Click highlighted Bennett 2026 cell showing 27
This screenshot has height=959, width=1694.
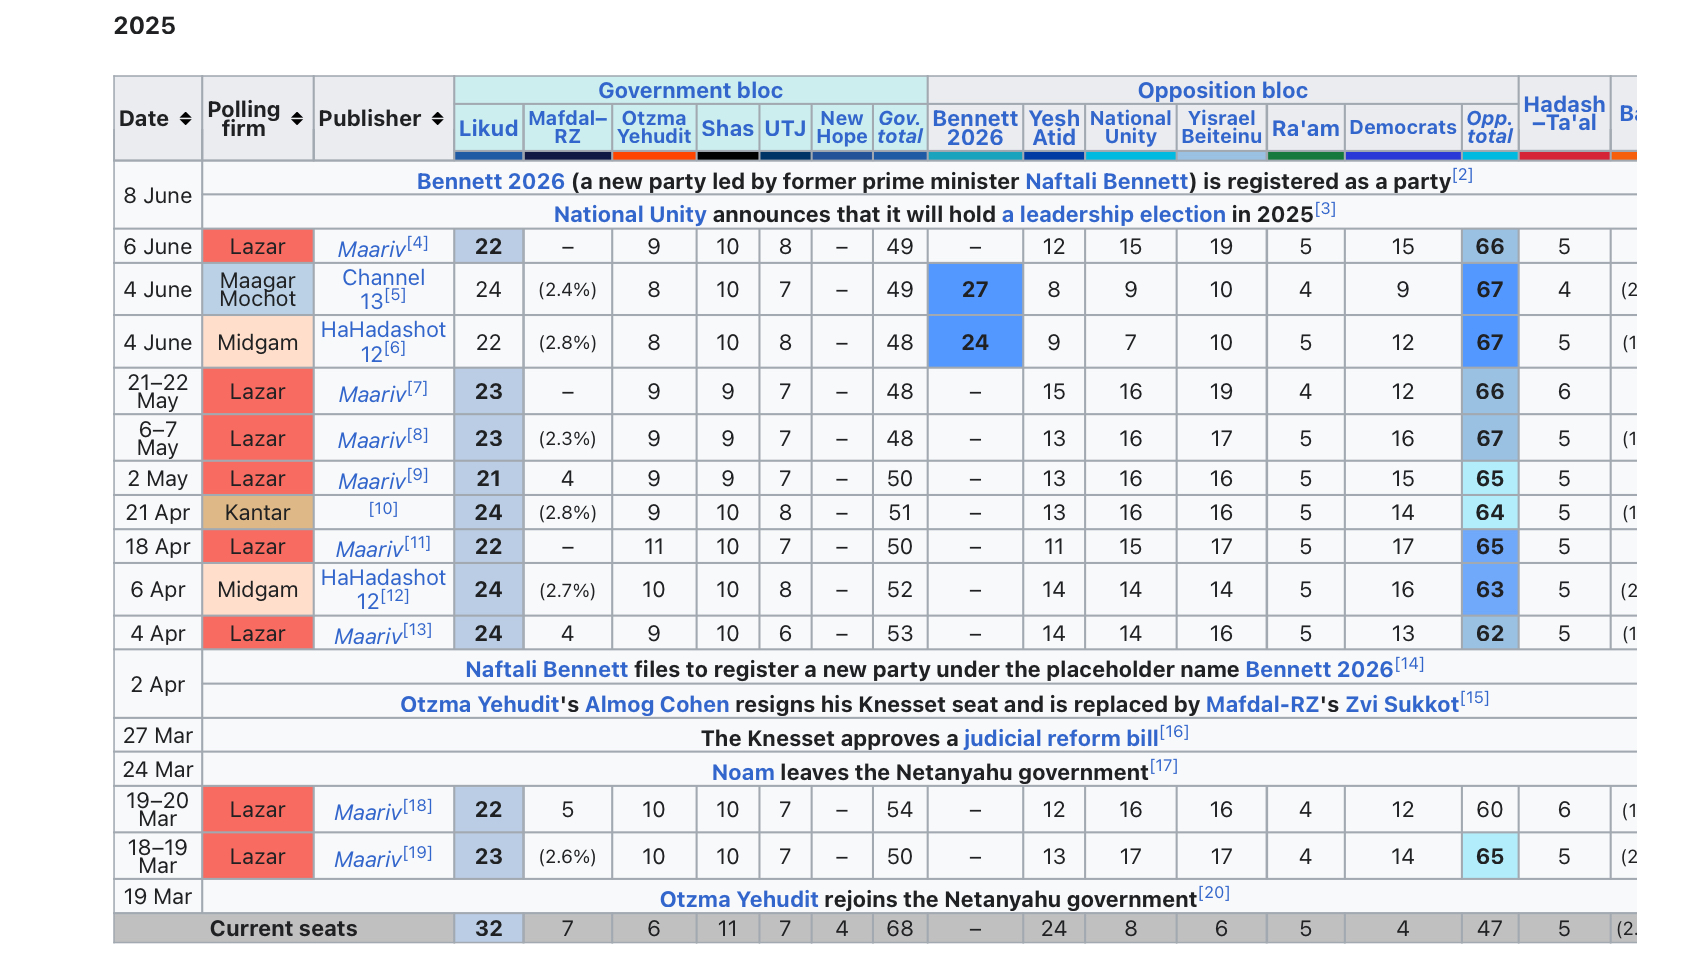(x=975, y=289)
